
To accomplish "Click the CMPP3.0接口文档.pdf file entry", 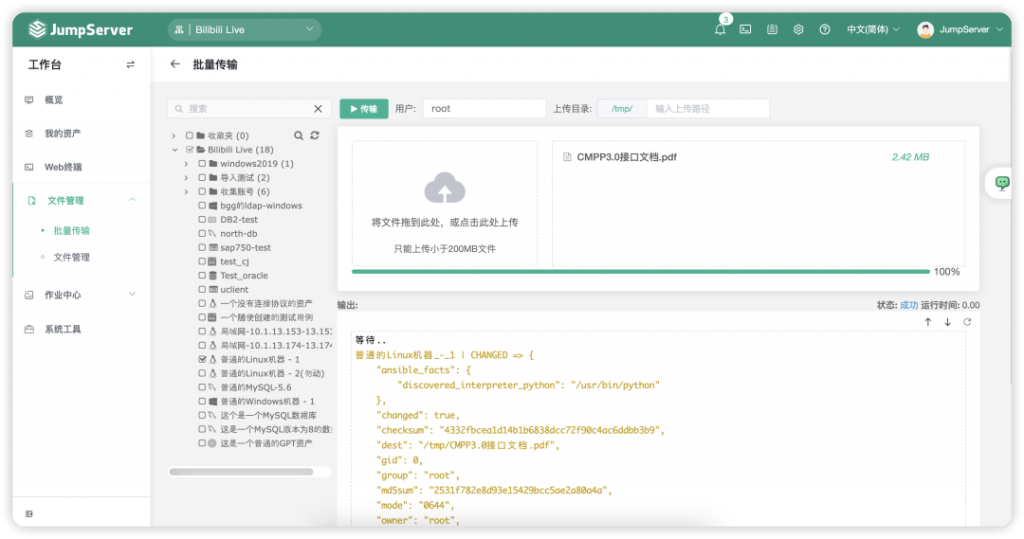I will tap(626, 157).
